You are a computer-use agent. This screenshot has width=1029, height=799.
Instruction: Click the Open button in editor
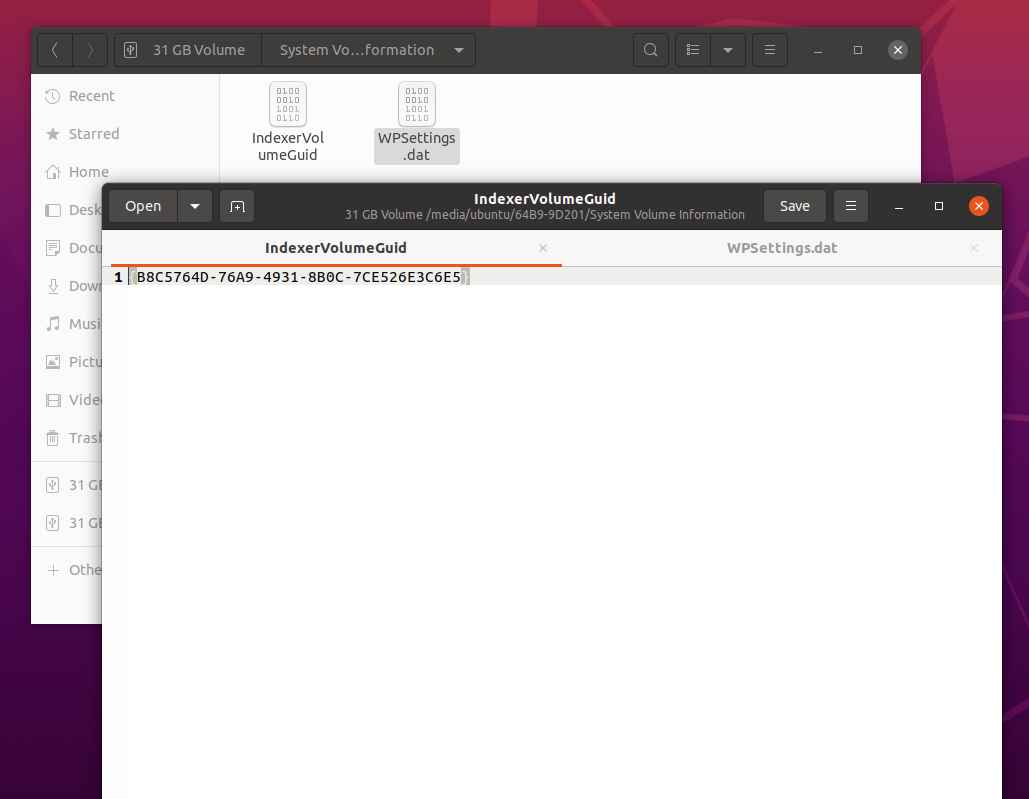click(143, 206)
